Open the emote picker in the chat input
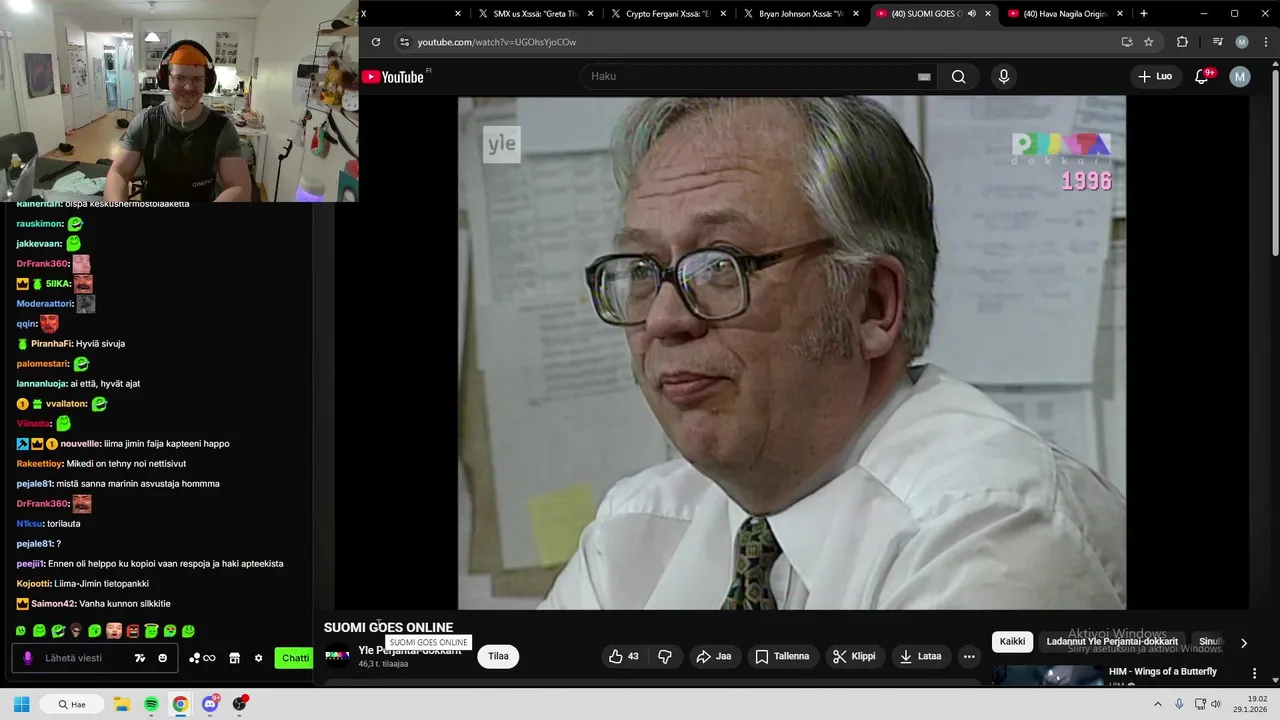 click(163, 658)
